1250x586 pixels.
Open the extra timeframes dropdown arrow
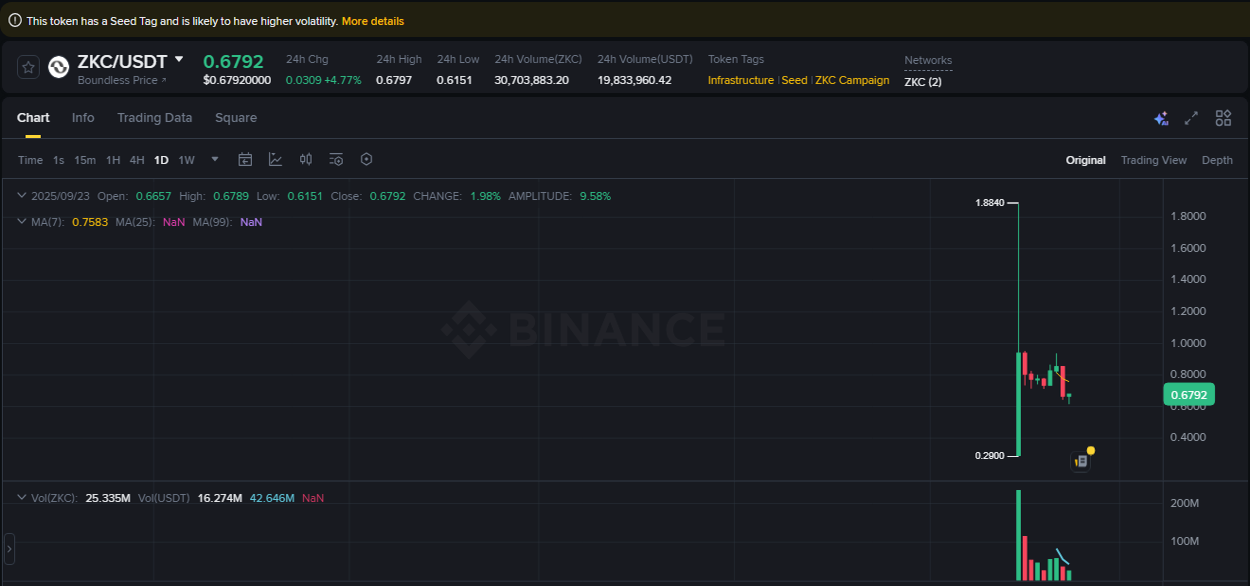pos(214,159)
